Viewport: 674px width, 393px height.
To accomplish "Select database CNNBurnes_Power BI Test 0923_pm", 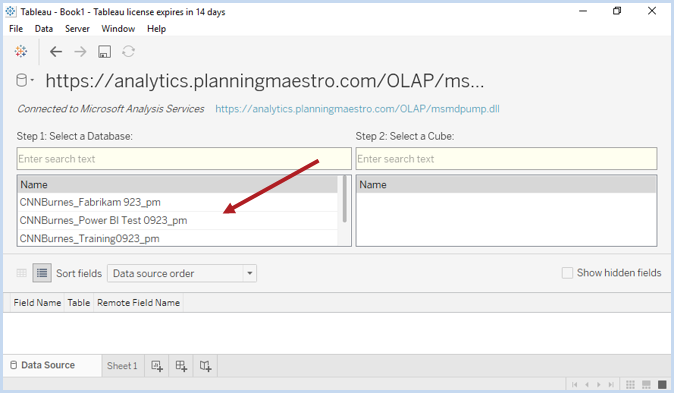I will [x=178, y=220].
